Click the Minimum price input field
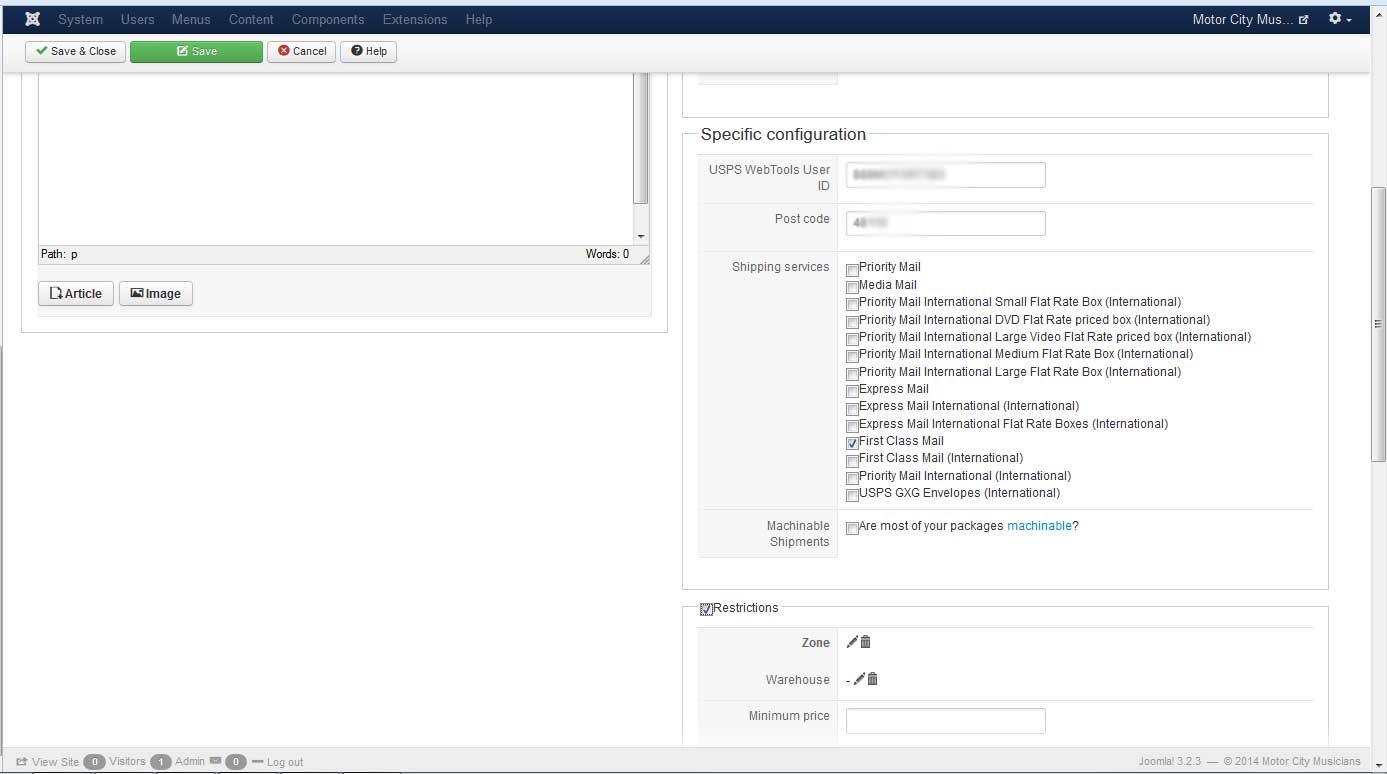 [945, 721]
